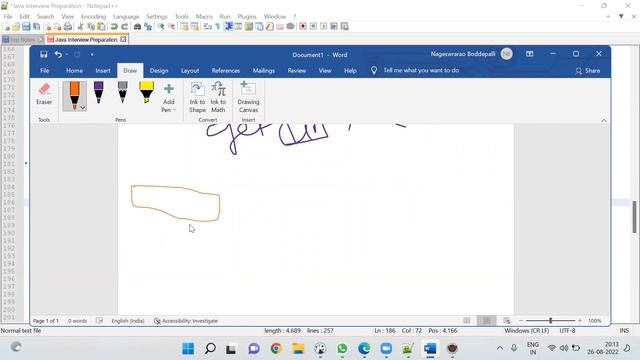Show hidden tray icons chevron
640x360 pixels.
pos(500,348)
